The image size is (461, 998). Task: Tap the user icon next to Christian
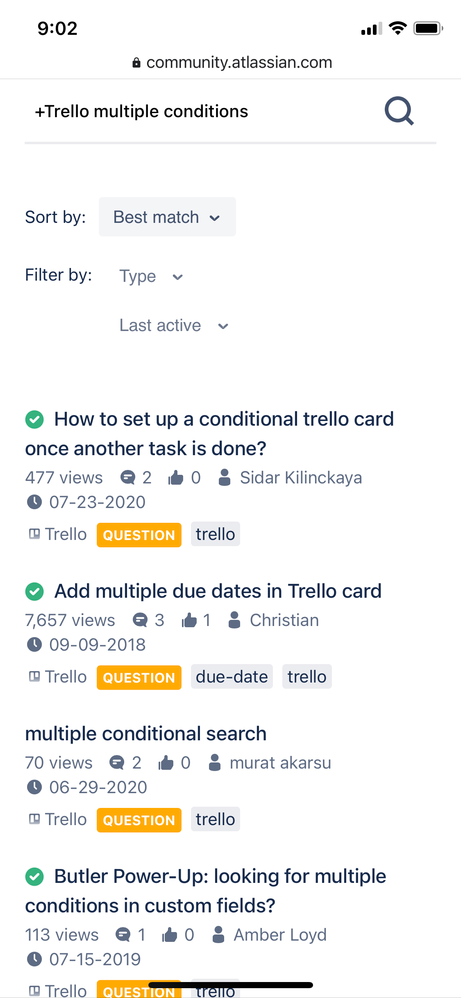pos(234,620)
